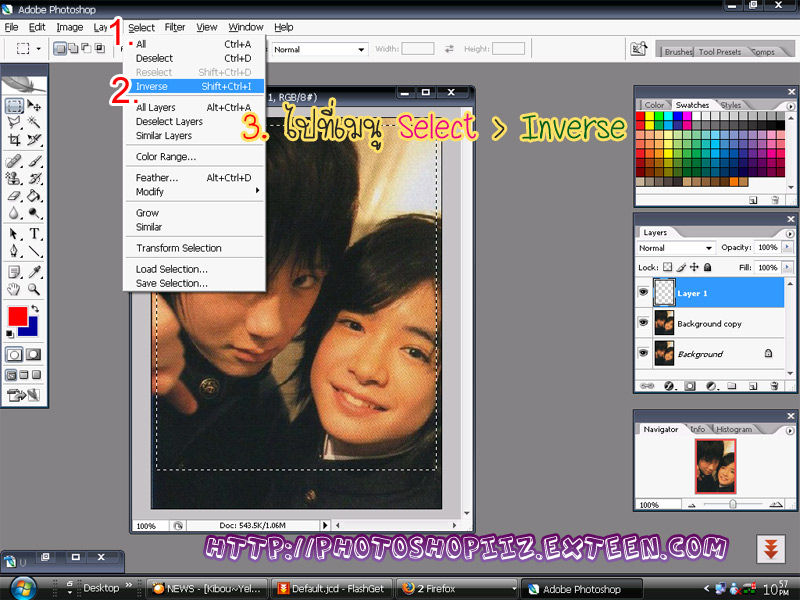Select the Magic Wand tool

tap(35, 123)
